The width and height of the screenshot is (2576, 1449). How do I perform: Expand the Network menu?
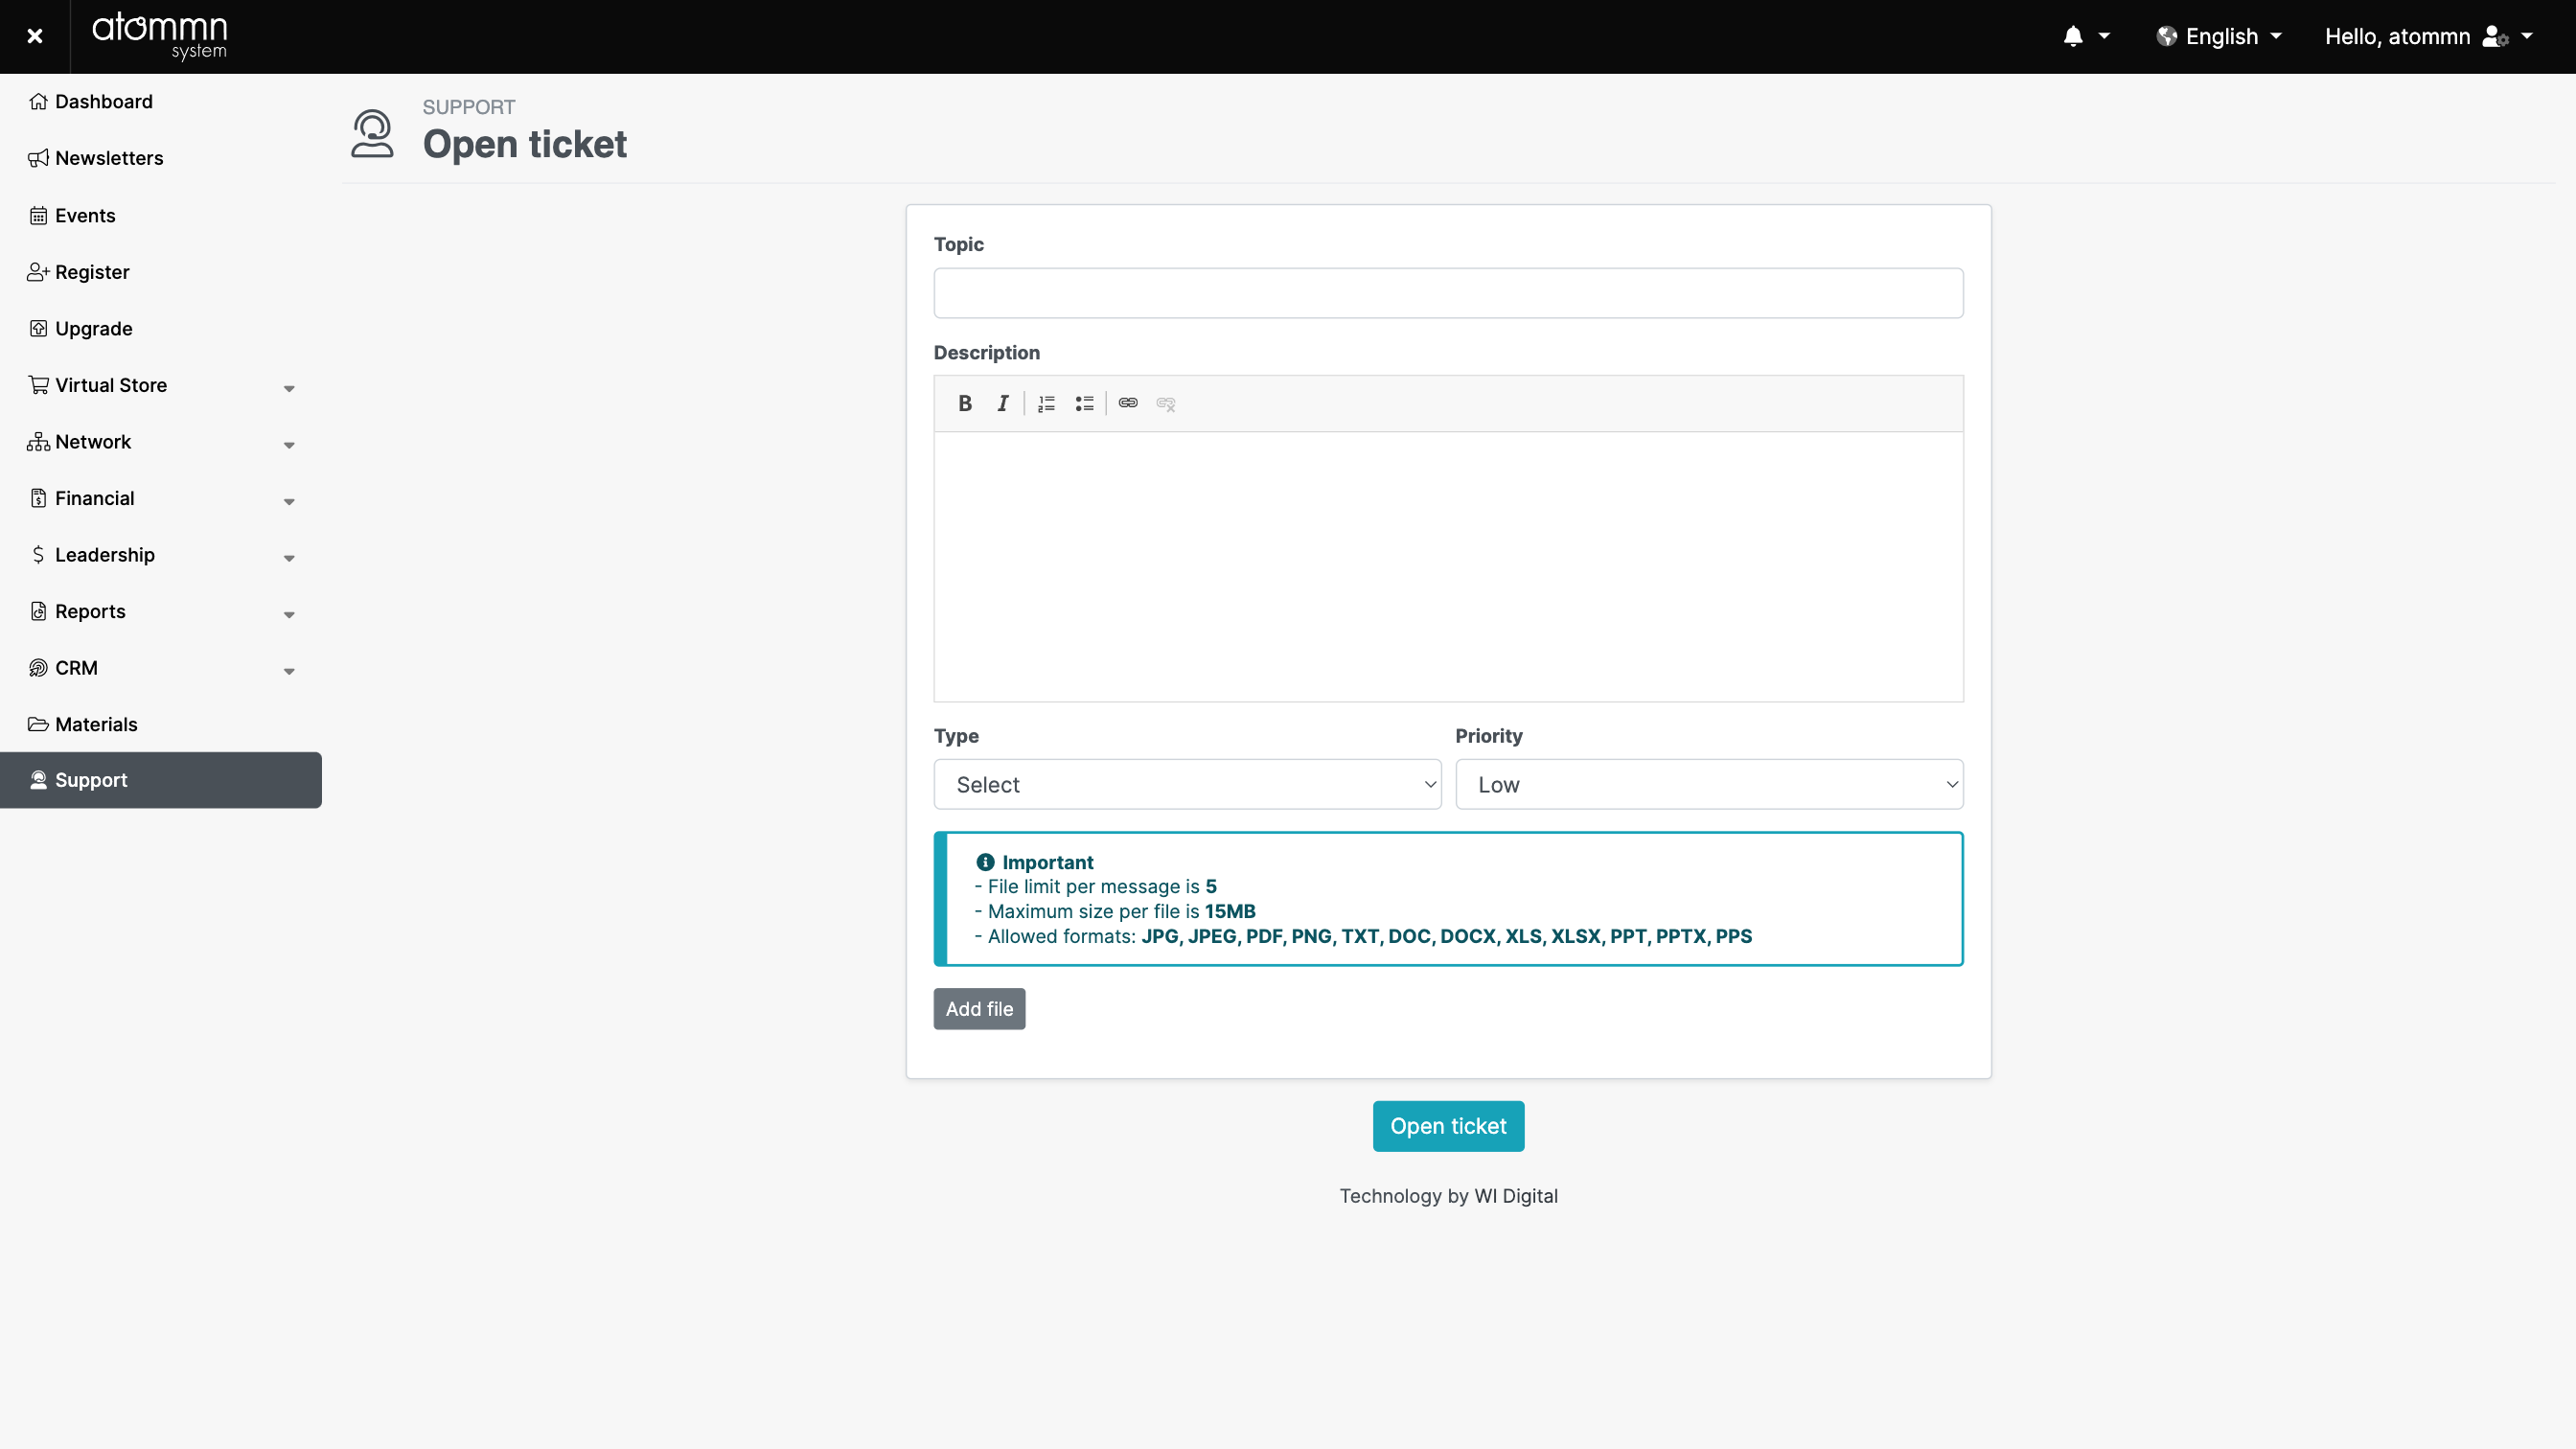coord(161,441)
